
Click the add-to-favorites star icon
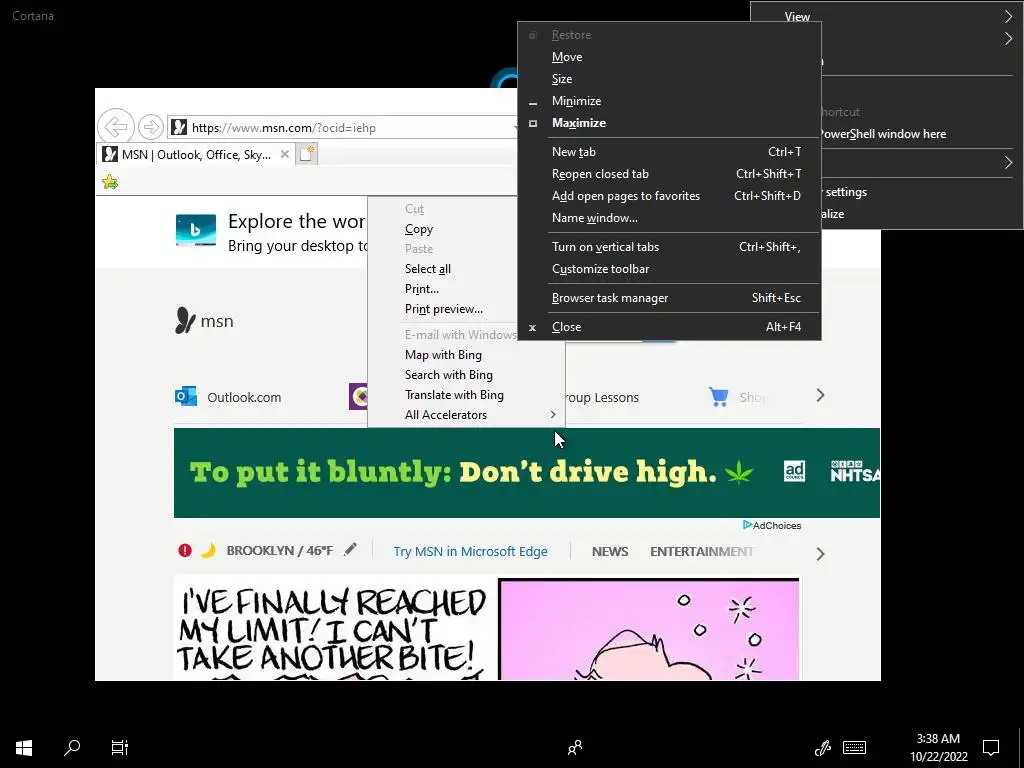pyautogui.click(x=110, y=182)
